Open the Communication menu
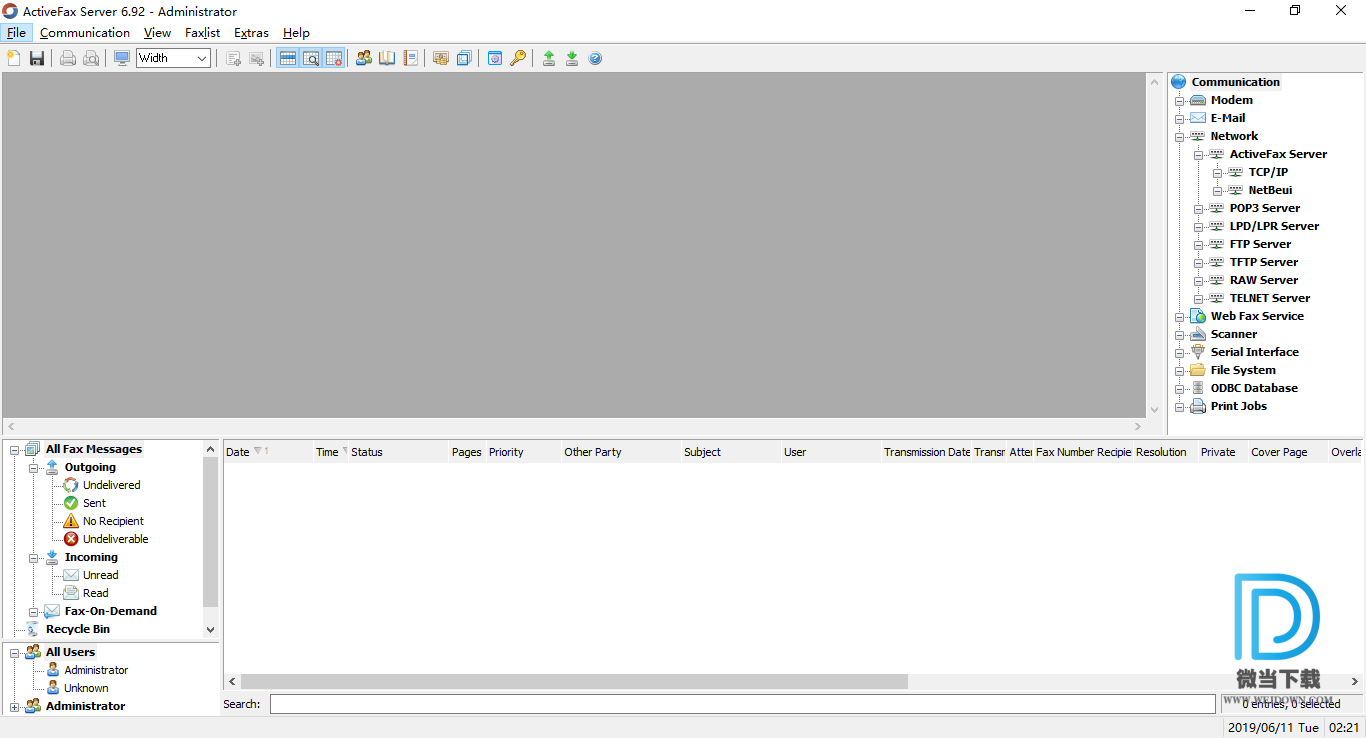The image size is (1366, 738). pyautogui.click(x=85, y=33)
